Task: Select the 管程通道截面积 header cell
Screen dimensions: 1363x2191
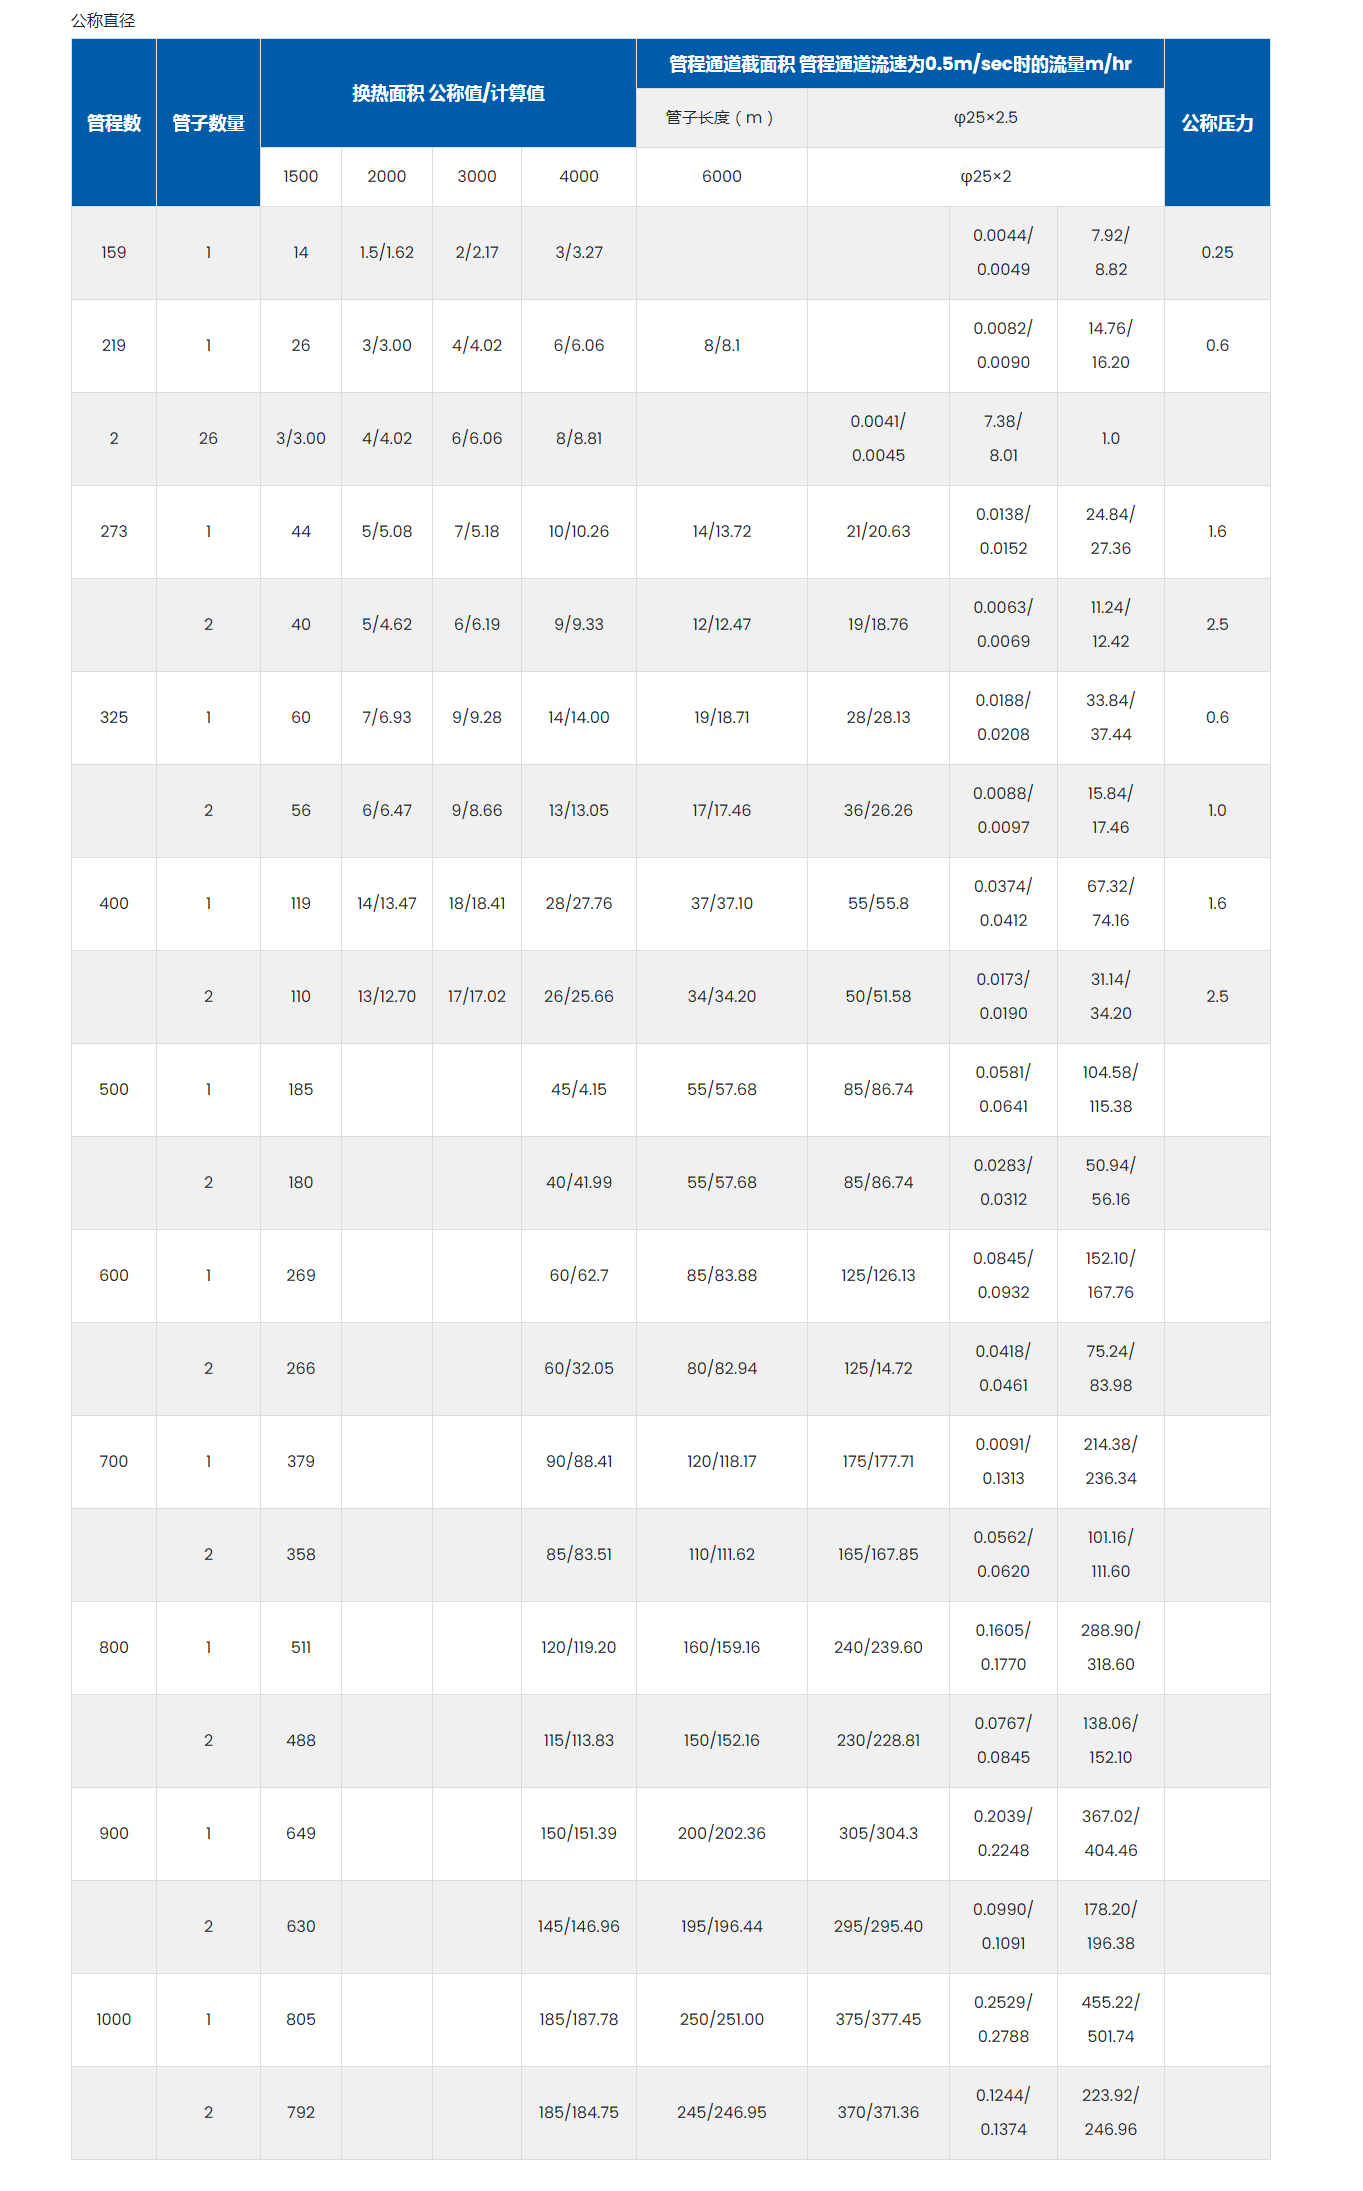Action: tap(900, 64)
